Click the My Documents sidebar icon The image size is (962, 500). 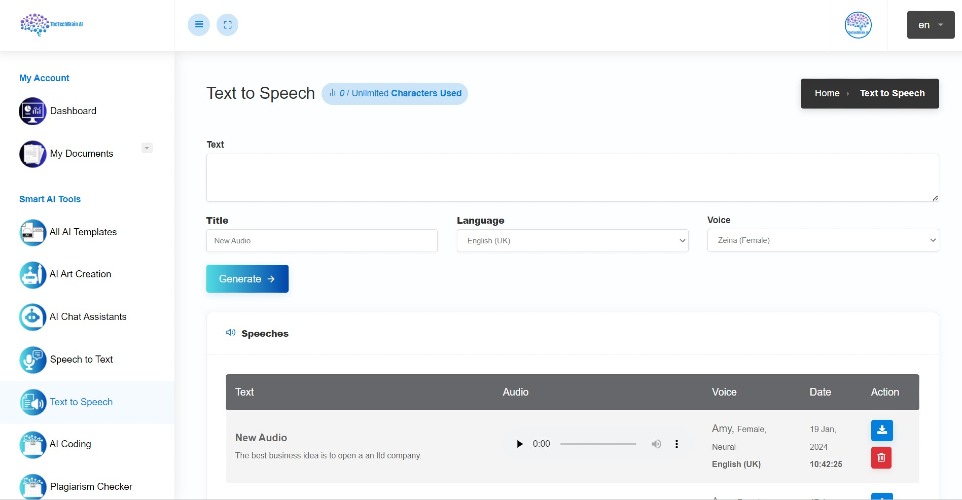coord(33,154)
